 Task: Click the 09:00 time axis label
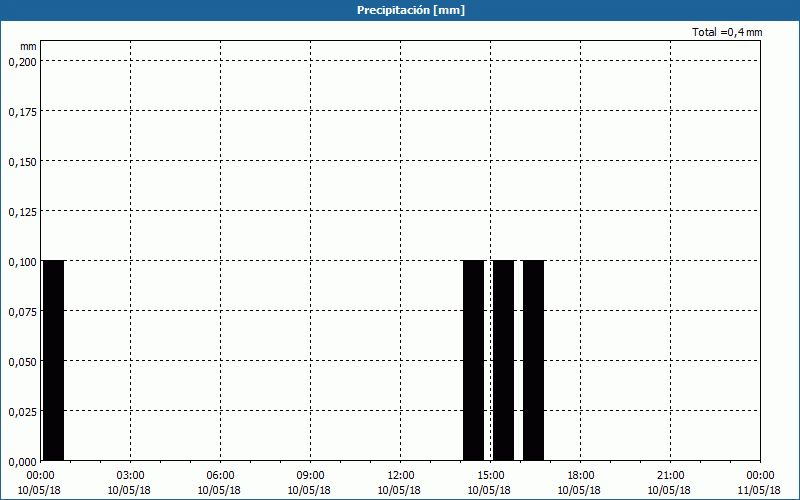[x=310, y=476]
